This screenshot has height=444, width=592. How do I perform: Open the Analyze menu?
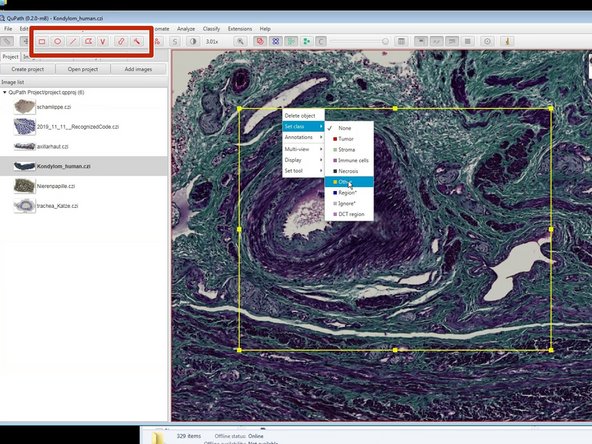pos(186,29)
